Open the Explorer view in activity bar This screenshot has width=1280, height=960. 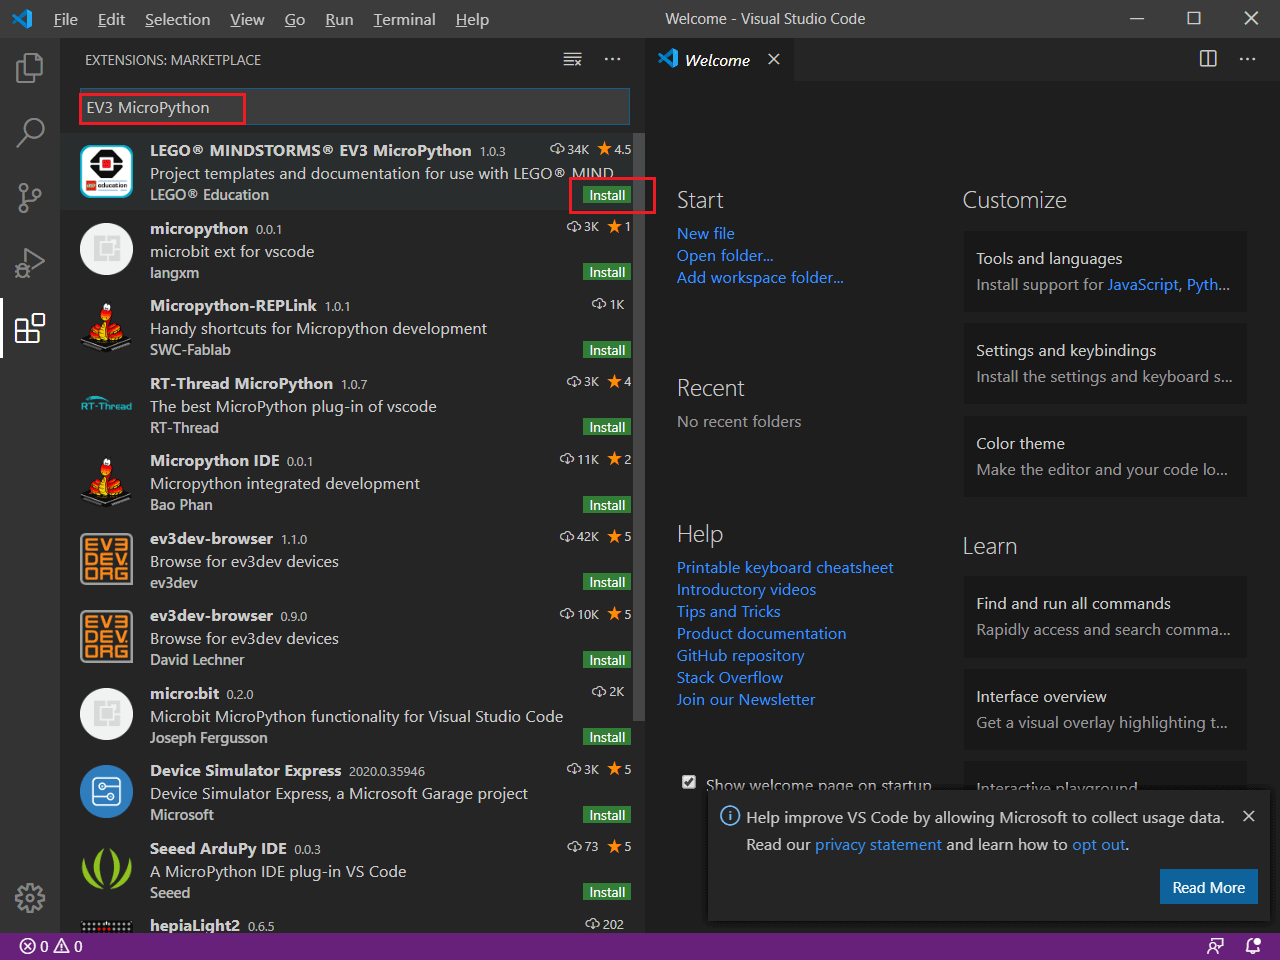30,68
